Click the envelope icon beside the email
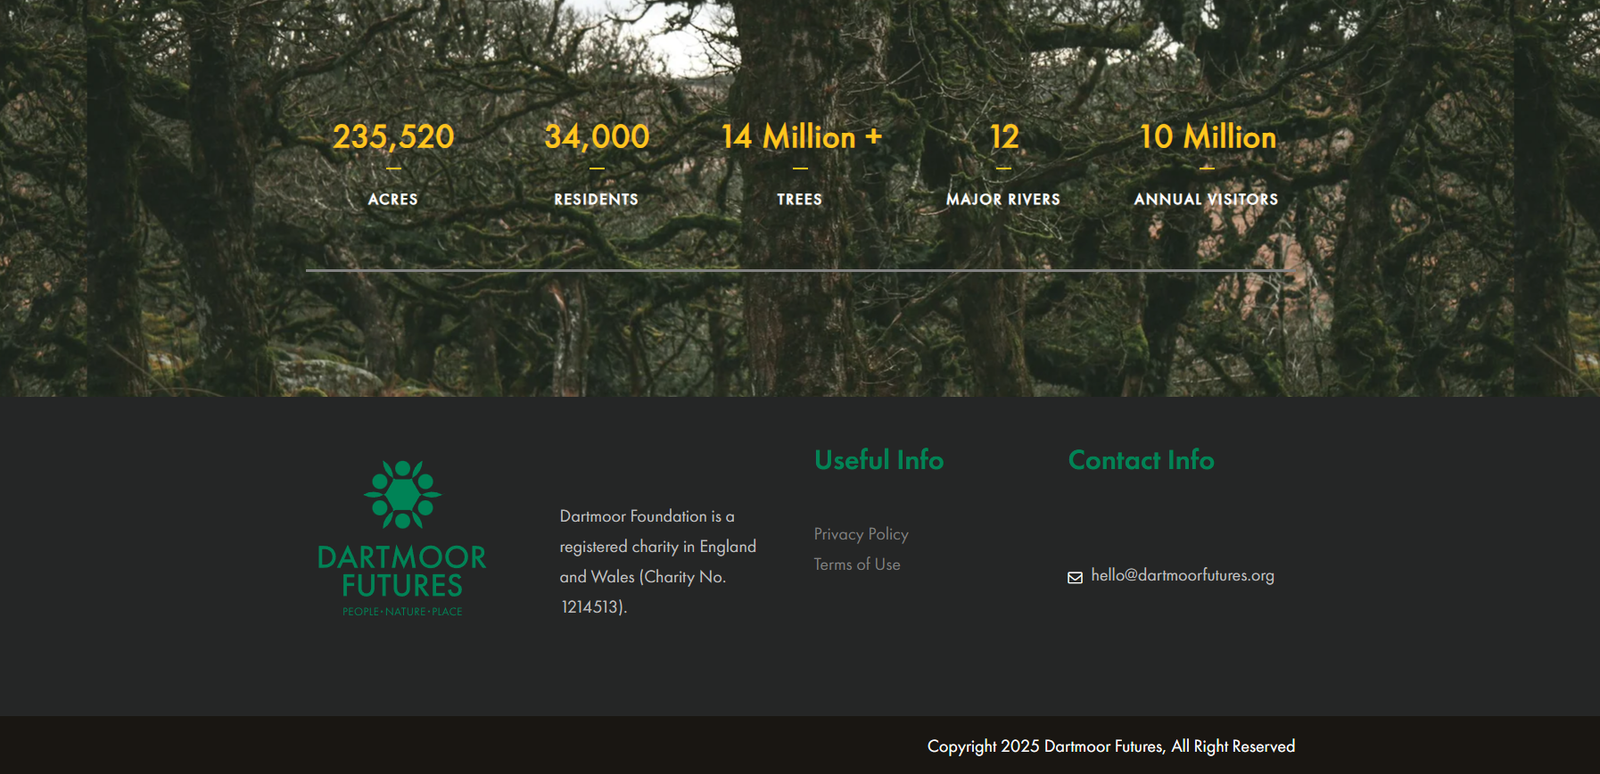The width and height of the screenshot is (1600, 774). tap(1075, 577)
